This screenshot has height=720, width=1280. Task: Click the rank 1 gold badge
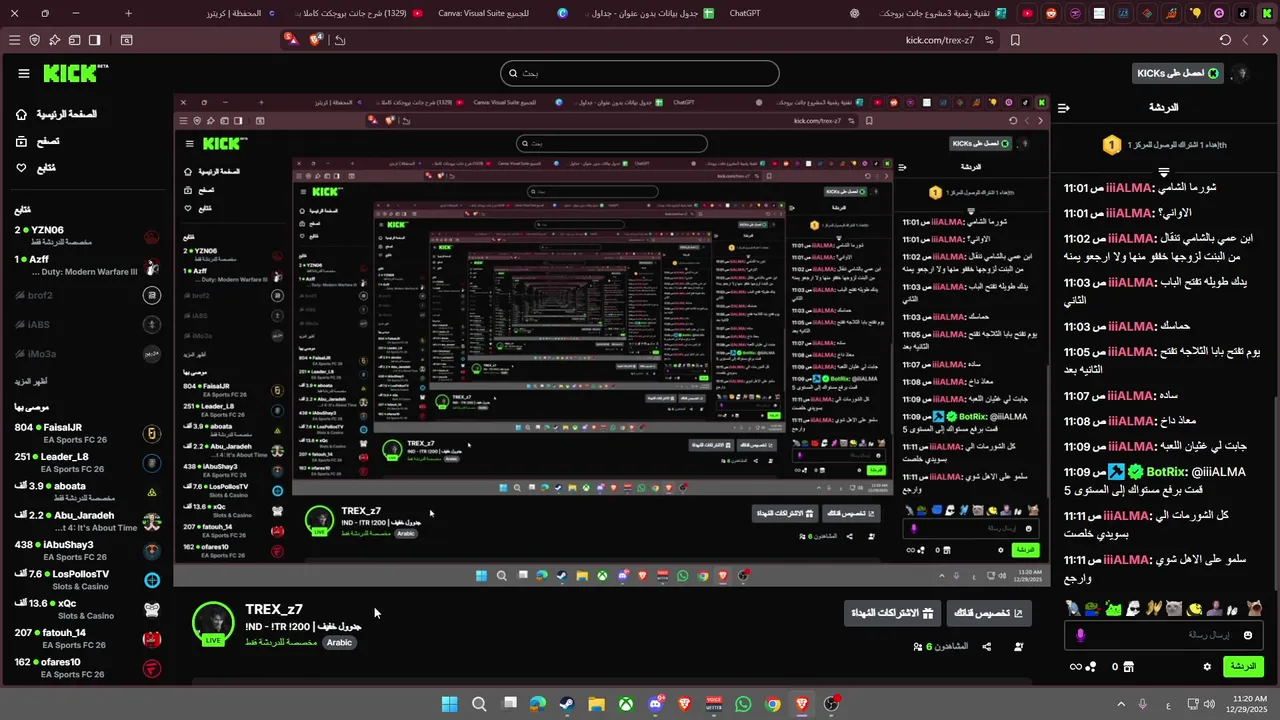pos(1111,145)
